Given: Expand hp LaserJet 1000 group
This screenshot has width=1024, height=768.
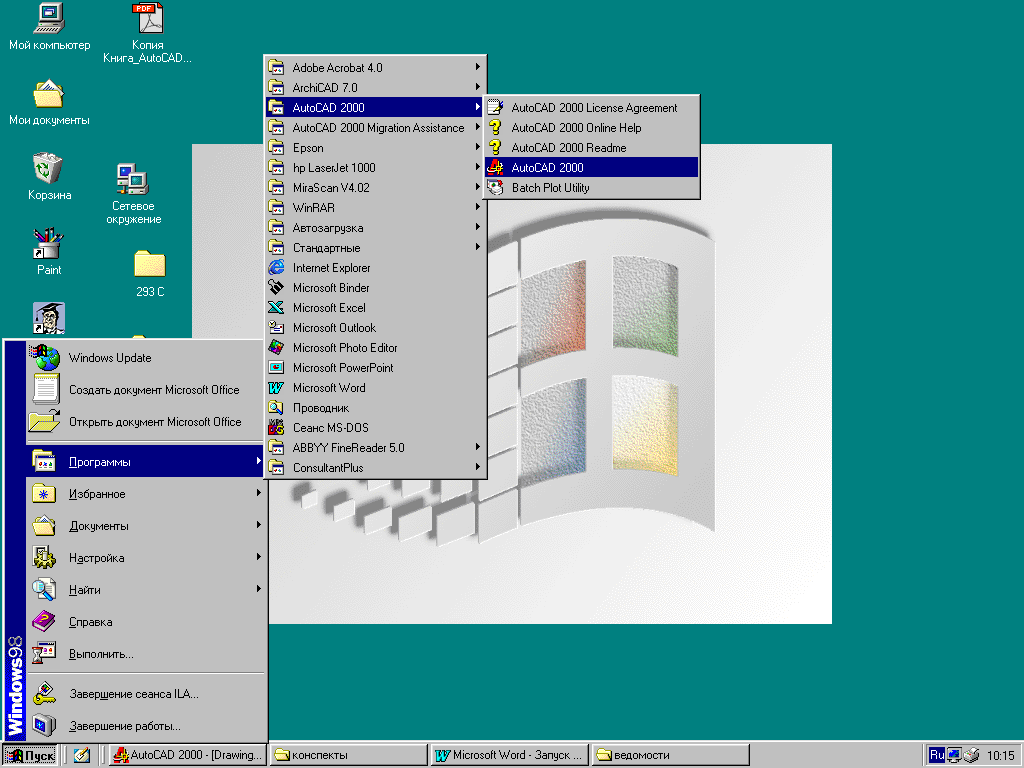Looking at the screenshot, I should tap(376, 168).
